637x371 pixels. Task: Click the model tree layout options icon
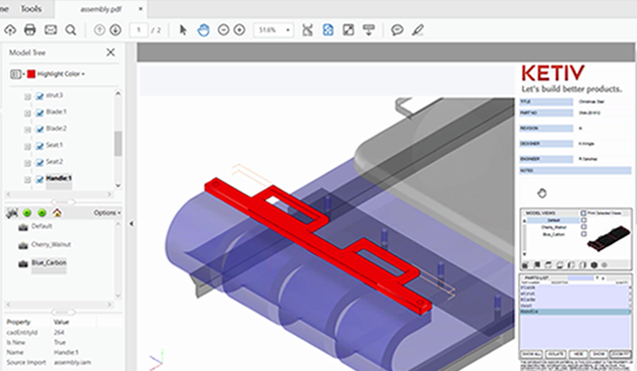(x=16, y=74)
